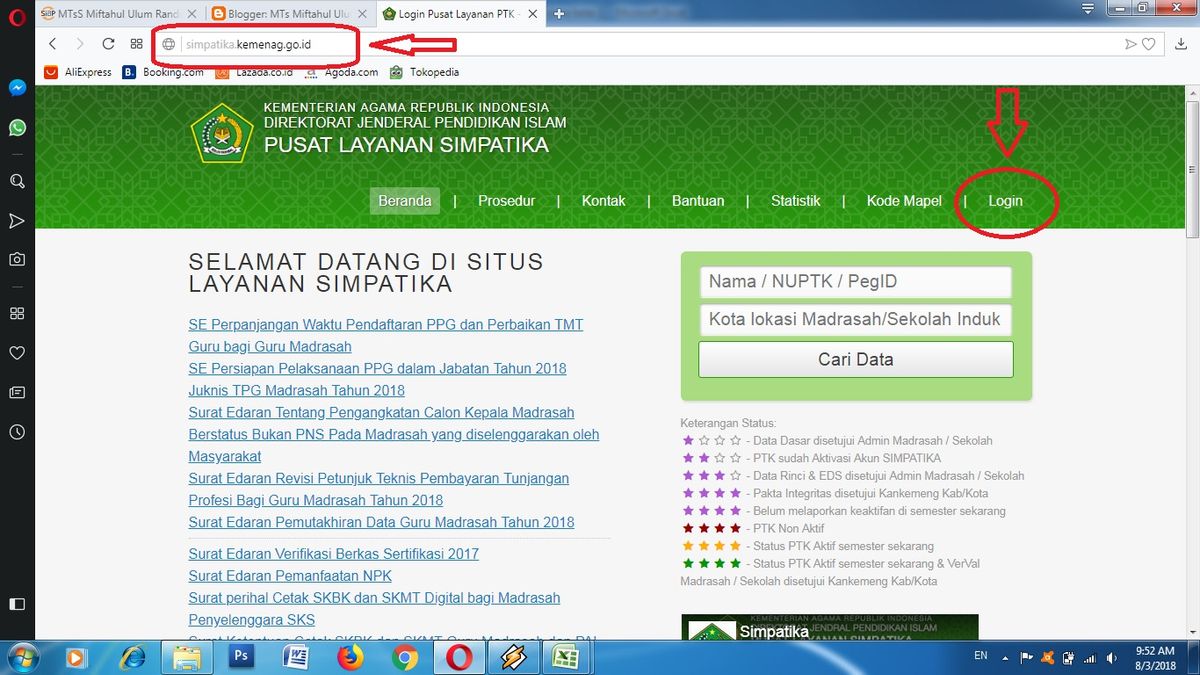The width and height of the screenshot is (1200, 675).
Task: Take a snapshot with the sidebar camera icon
Action: tap(17, 259)
